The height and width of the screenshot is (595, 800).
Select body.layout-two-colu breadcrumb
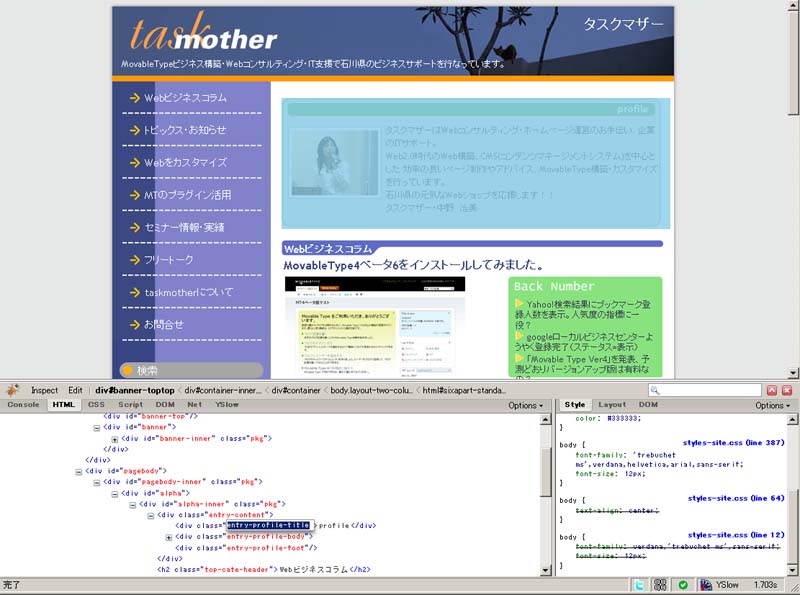tap(370, 390)
